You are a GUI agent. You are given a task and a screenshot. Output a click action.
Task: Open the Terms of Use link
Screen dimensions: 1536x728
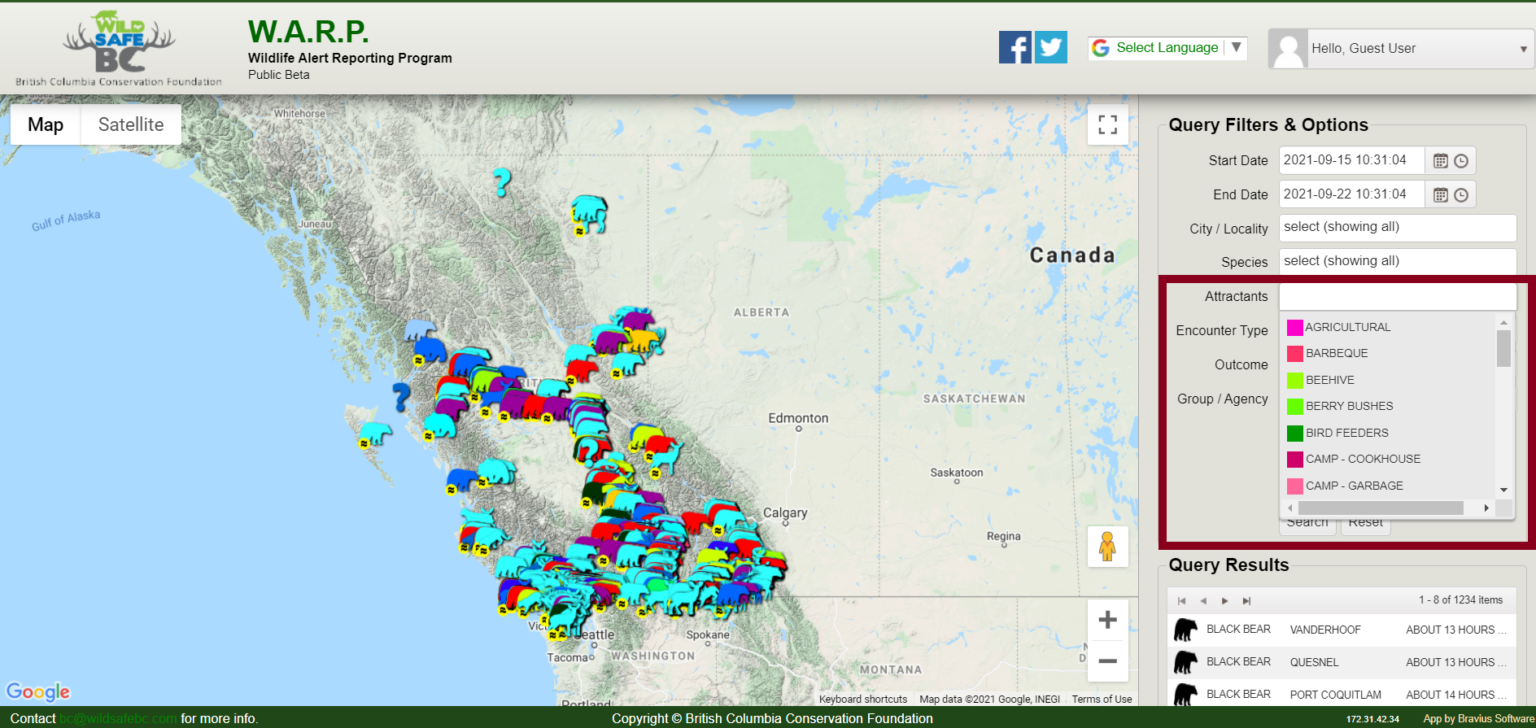click(x=1101, y=699)
